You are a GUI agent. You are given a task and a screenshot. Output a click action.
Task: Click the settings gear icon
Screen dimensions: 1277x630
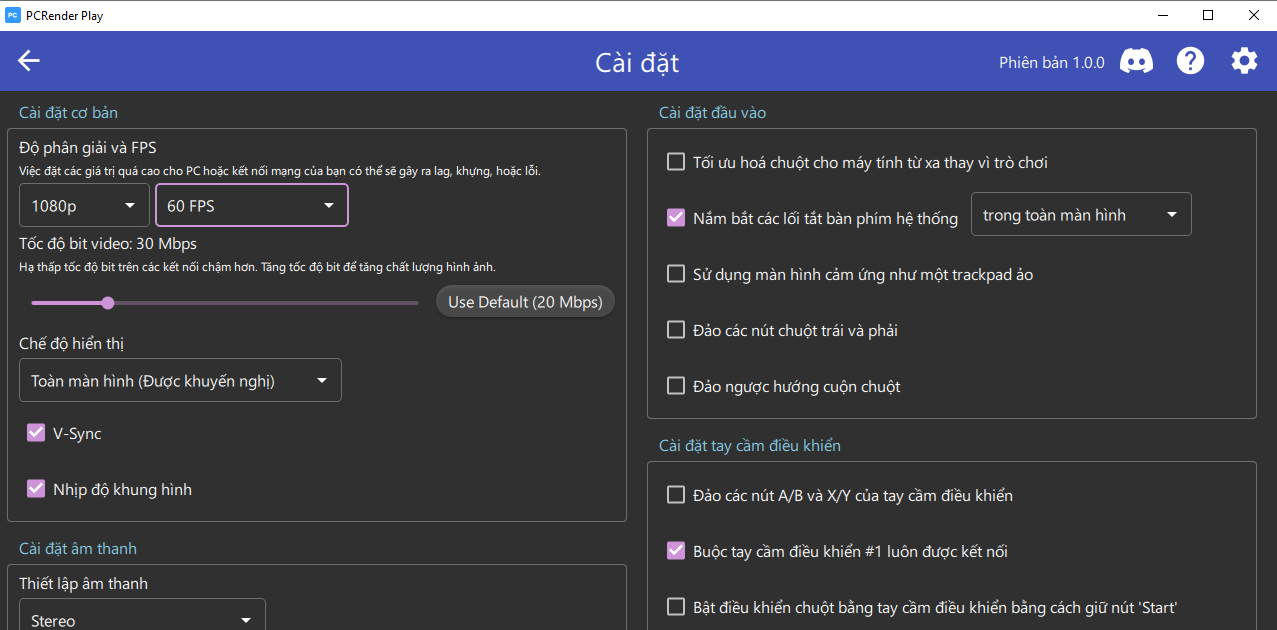(1244, 61)
